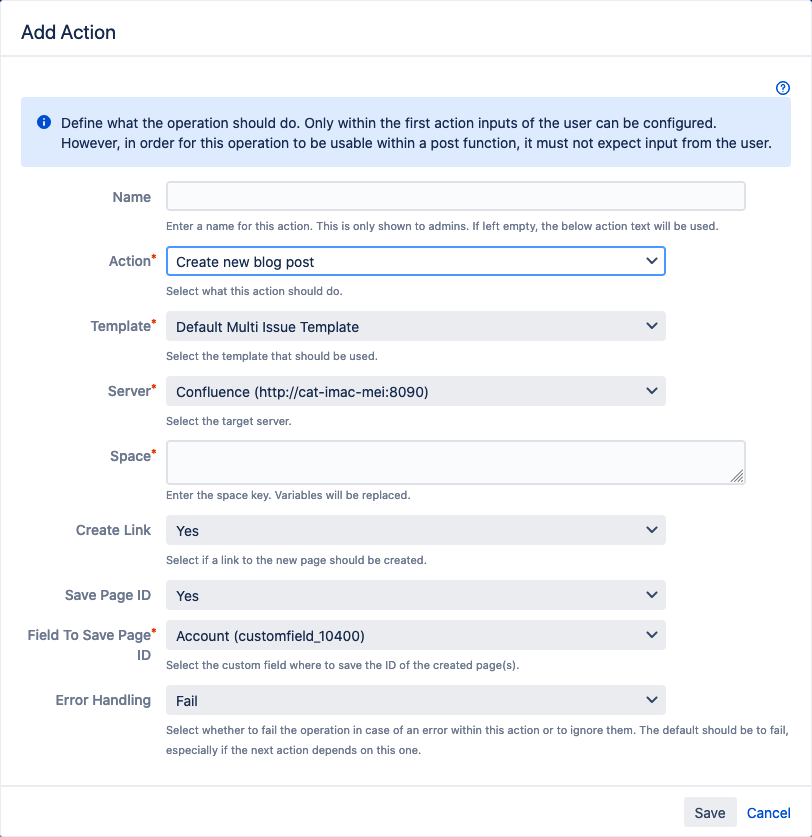This screenshot has height=837, width=812.
Task: Click the Add Action dialog title
Action: (69, 32)
